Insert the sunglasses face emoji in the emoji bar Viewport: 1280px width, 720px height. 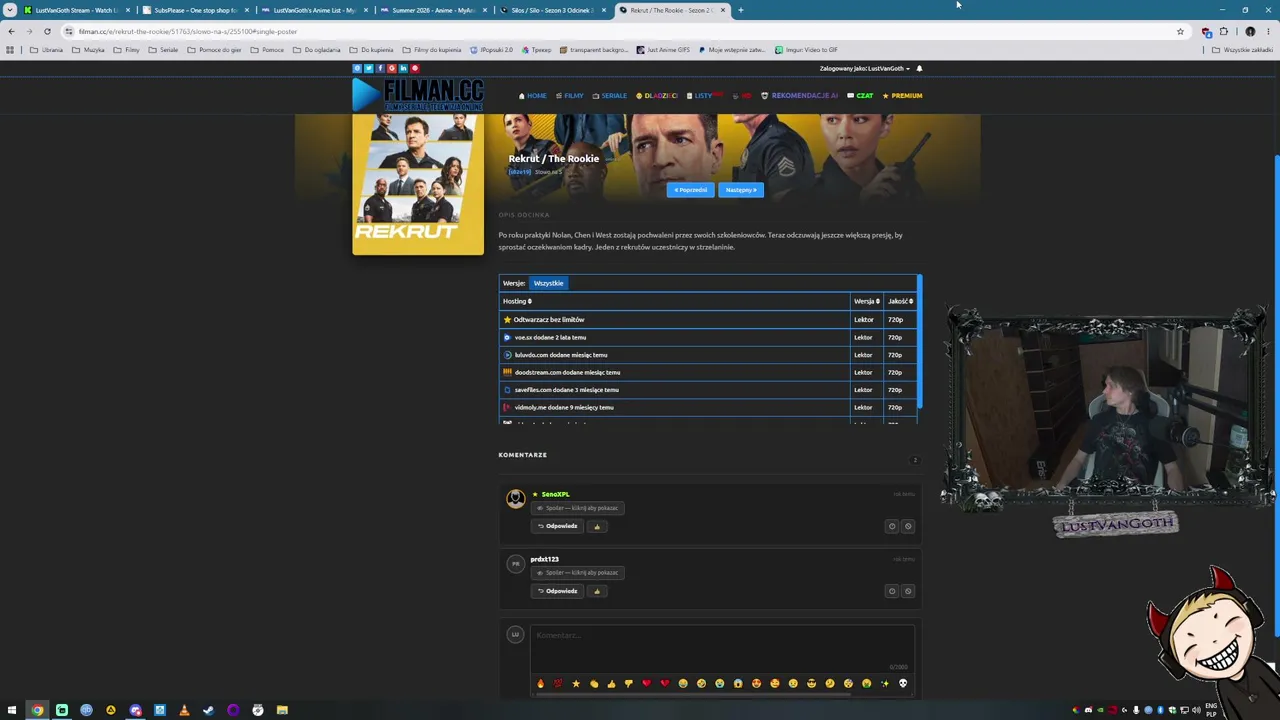coord(811,684)
